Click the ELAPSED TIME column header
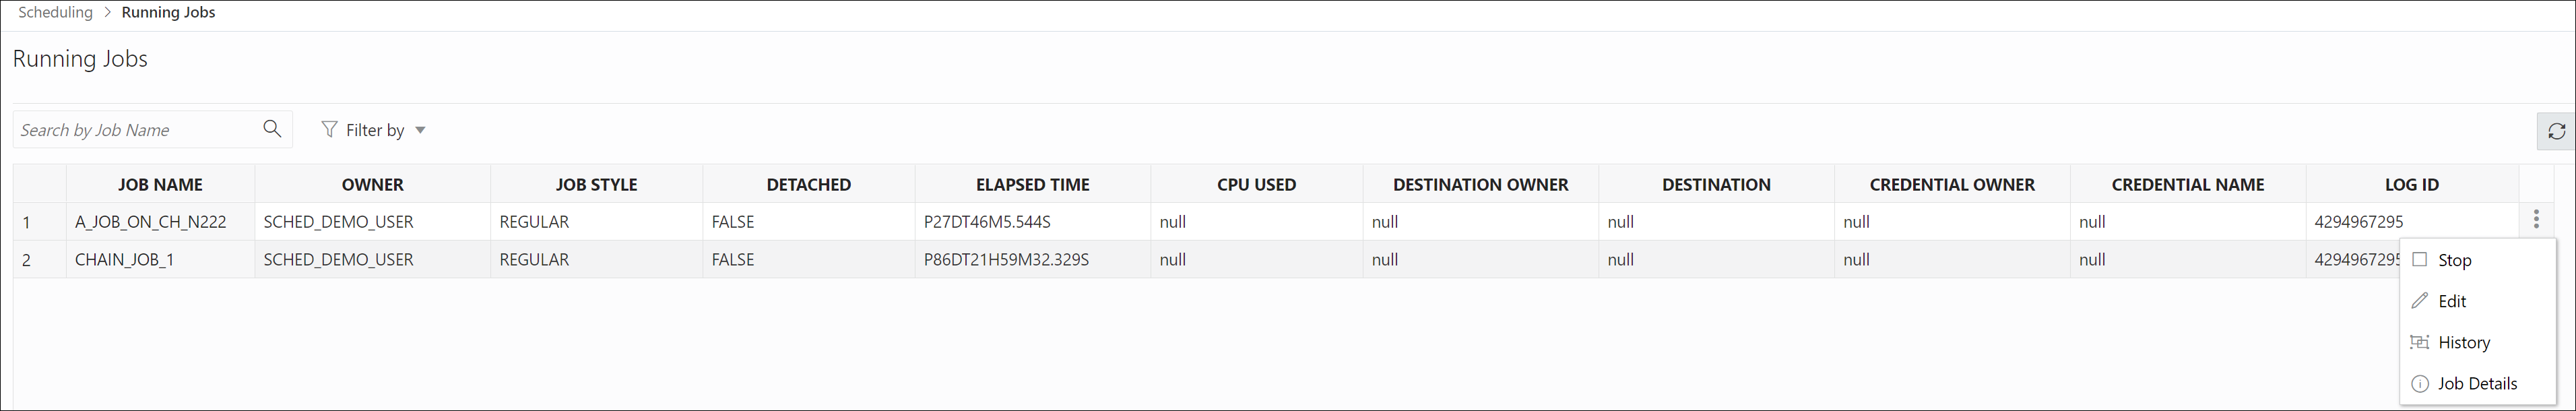This screenshot has width=2576, height=411. coord(1032,185)
